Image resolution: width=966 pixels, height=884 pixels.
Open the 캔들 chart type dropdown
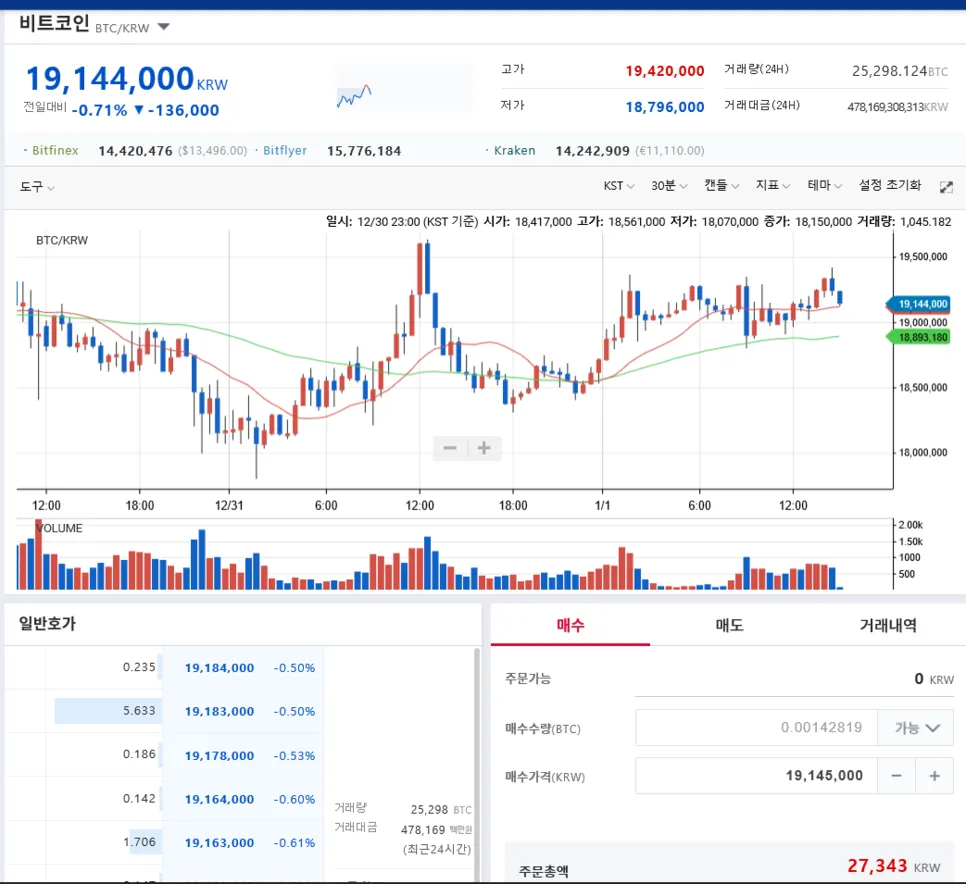pyautogui.click(x=721, y=185)
